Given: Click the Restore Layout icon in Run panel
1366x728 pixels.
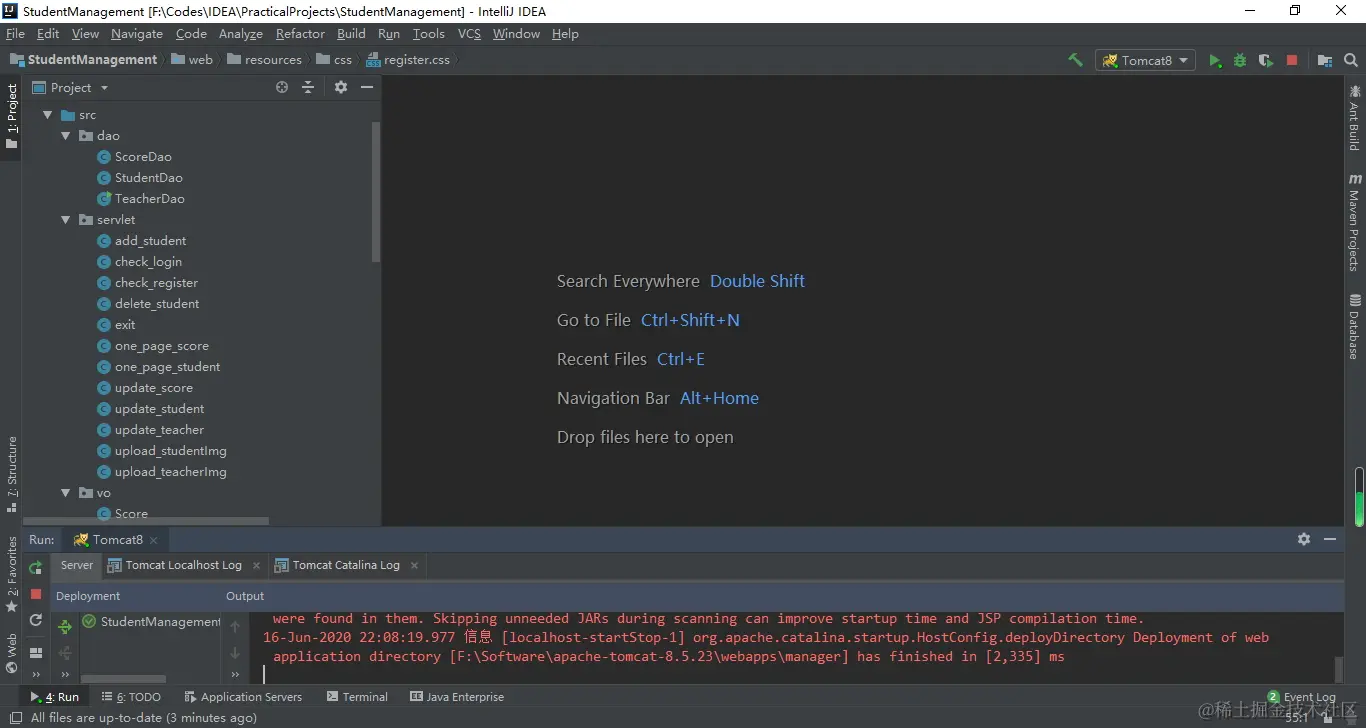Looking at the screenshot, I should tap(36, 653).
